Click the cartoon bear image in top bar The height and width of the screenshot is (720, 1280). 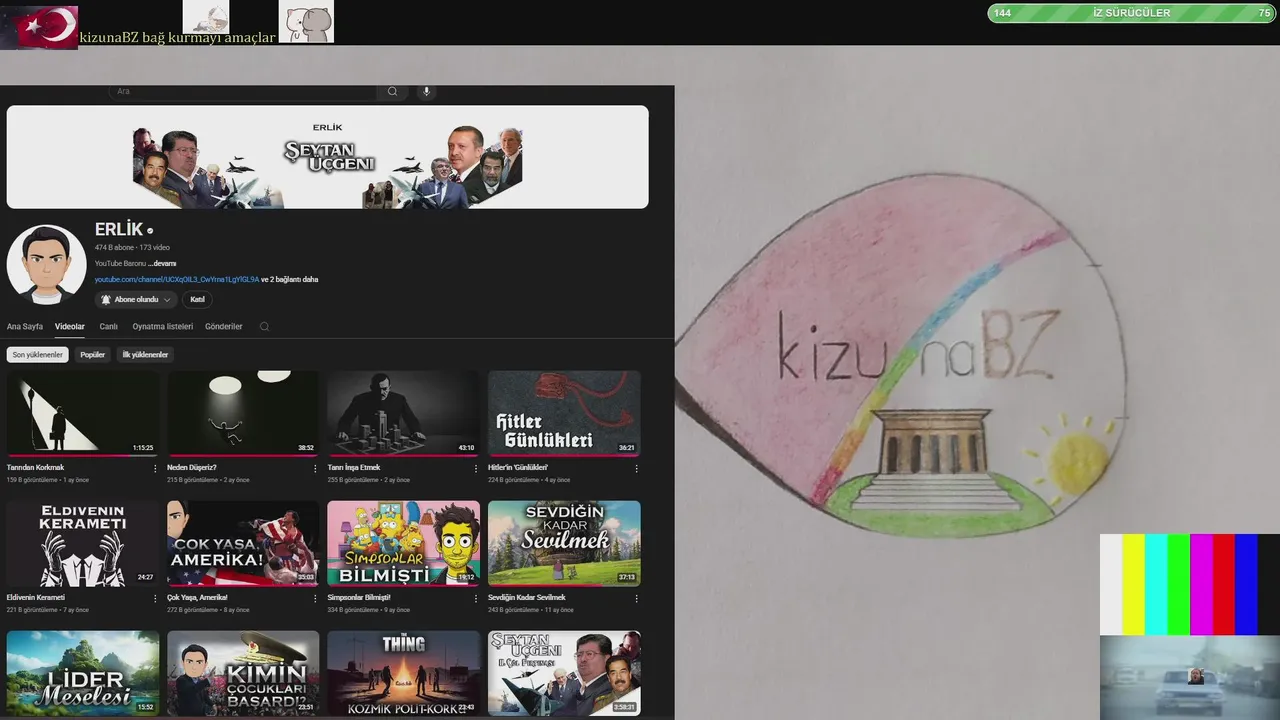click(306, 21)
